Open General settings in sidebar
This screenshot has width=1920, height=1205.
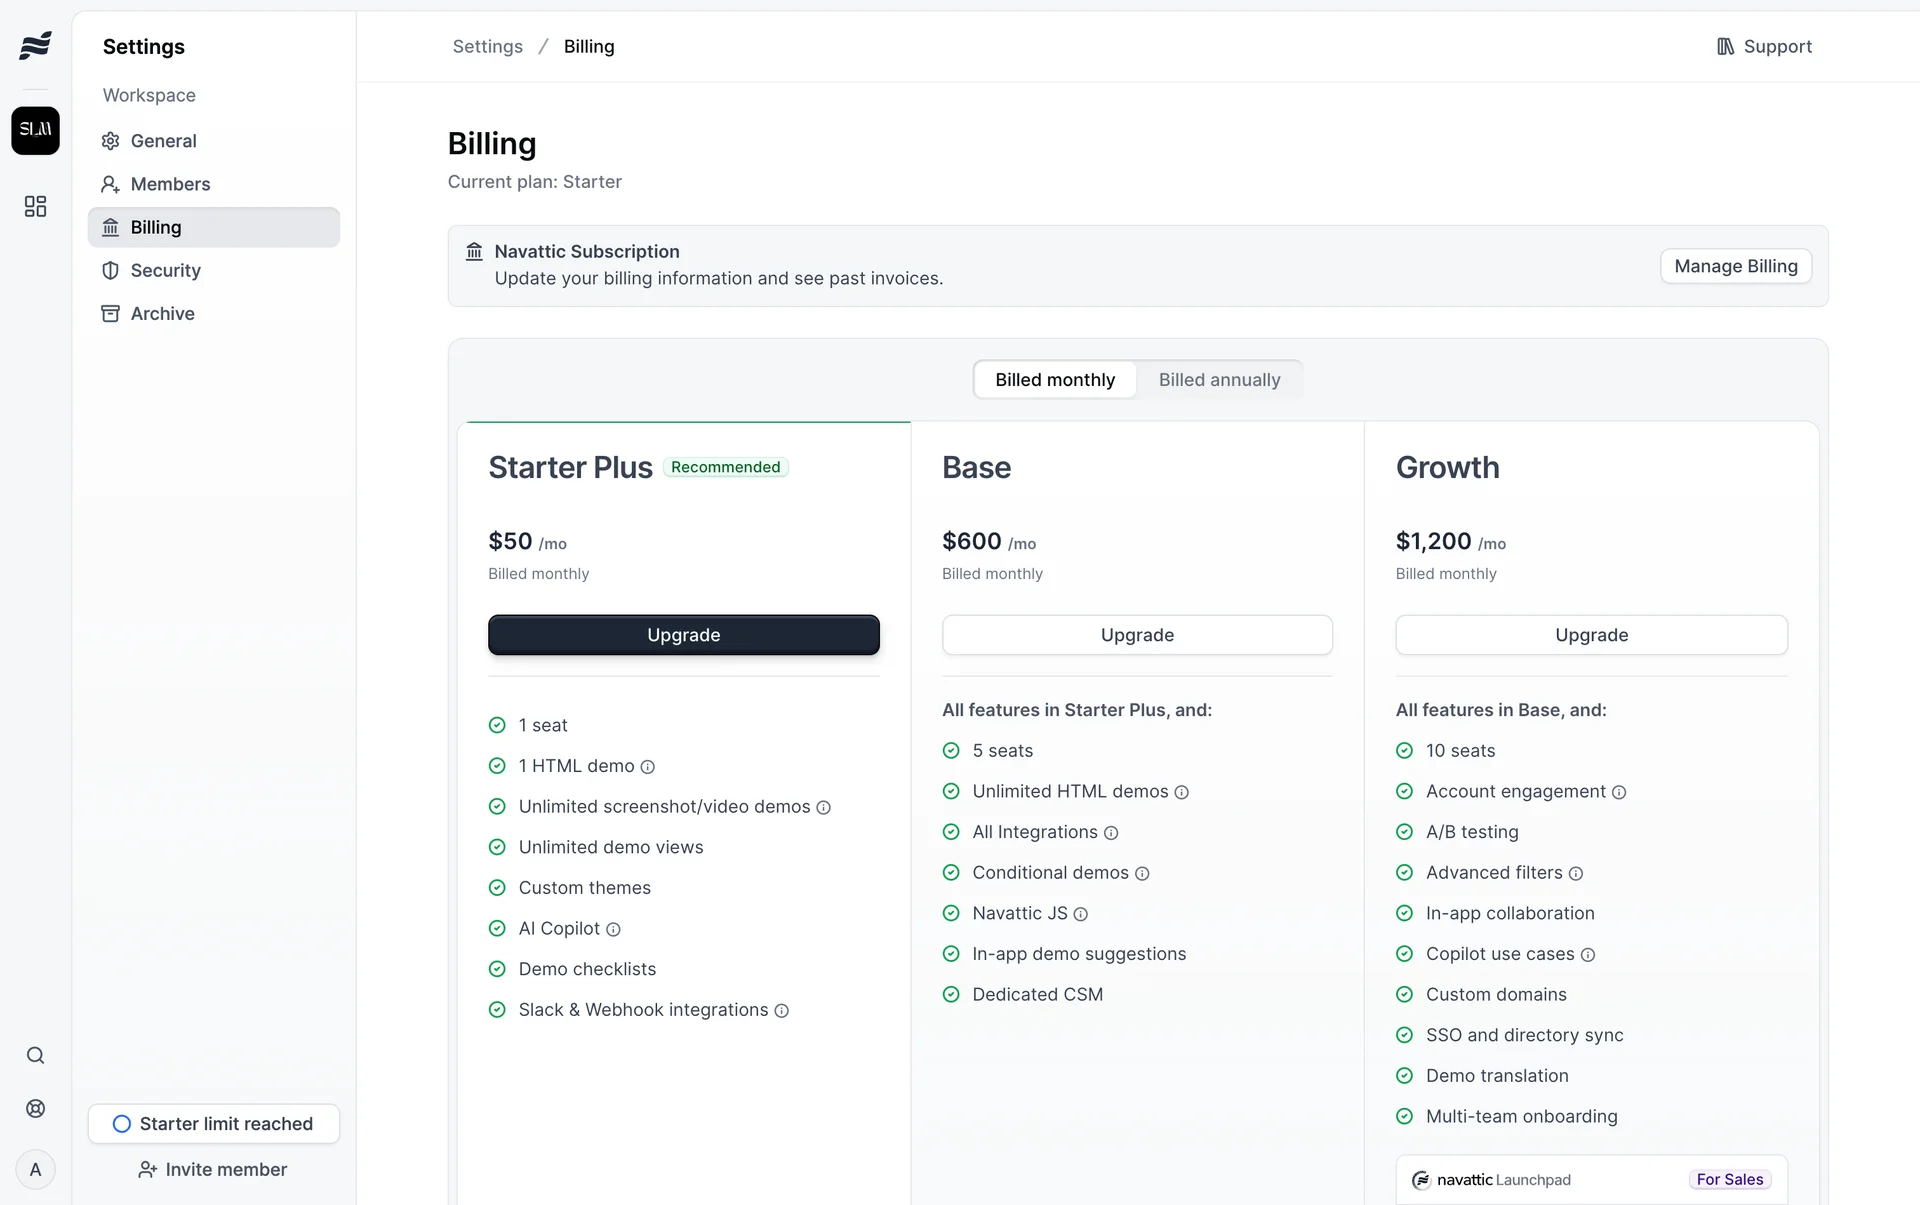tap(163, 141)
